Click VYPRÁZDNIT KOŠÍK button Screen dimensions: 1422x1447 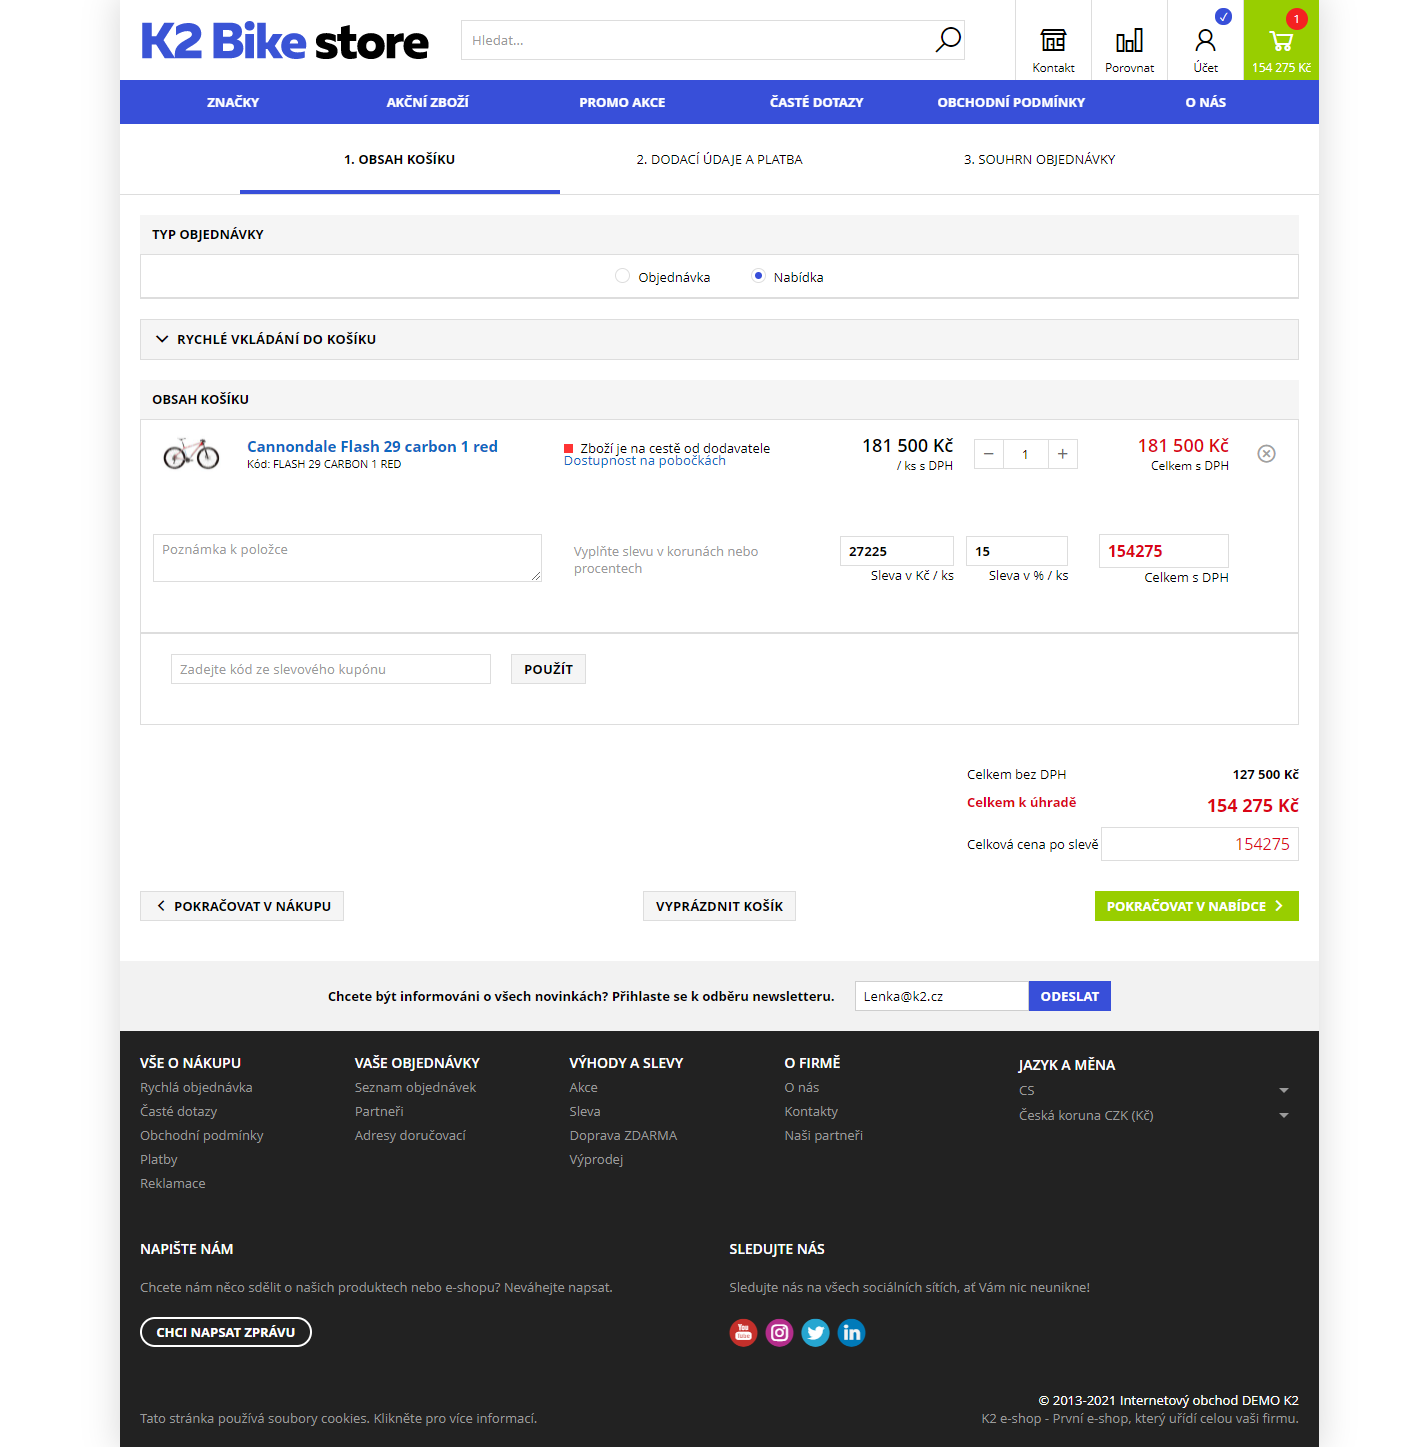[719, 906]
